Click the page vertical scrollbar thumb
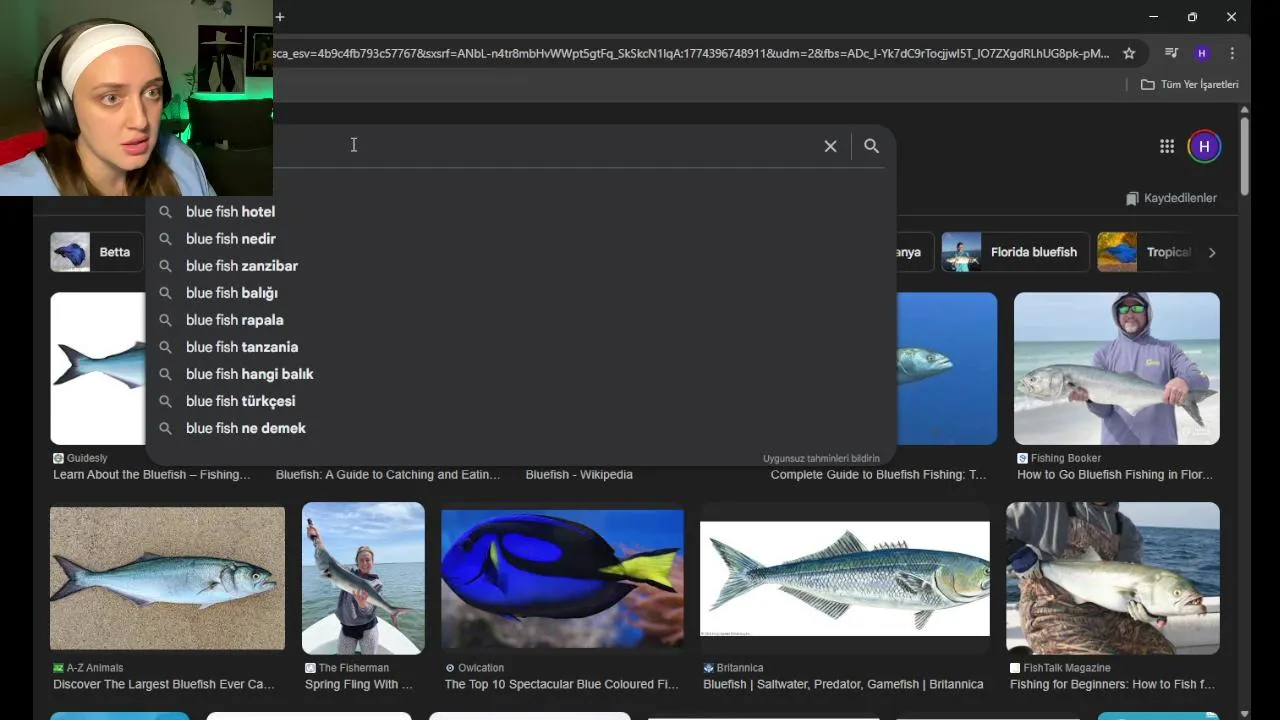Screen dimensions: 1280x720 point(1244,157)
